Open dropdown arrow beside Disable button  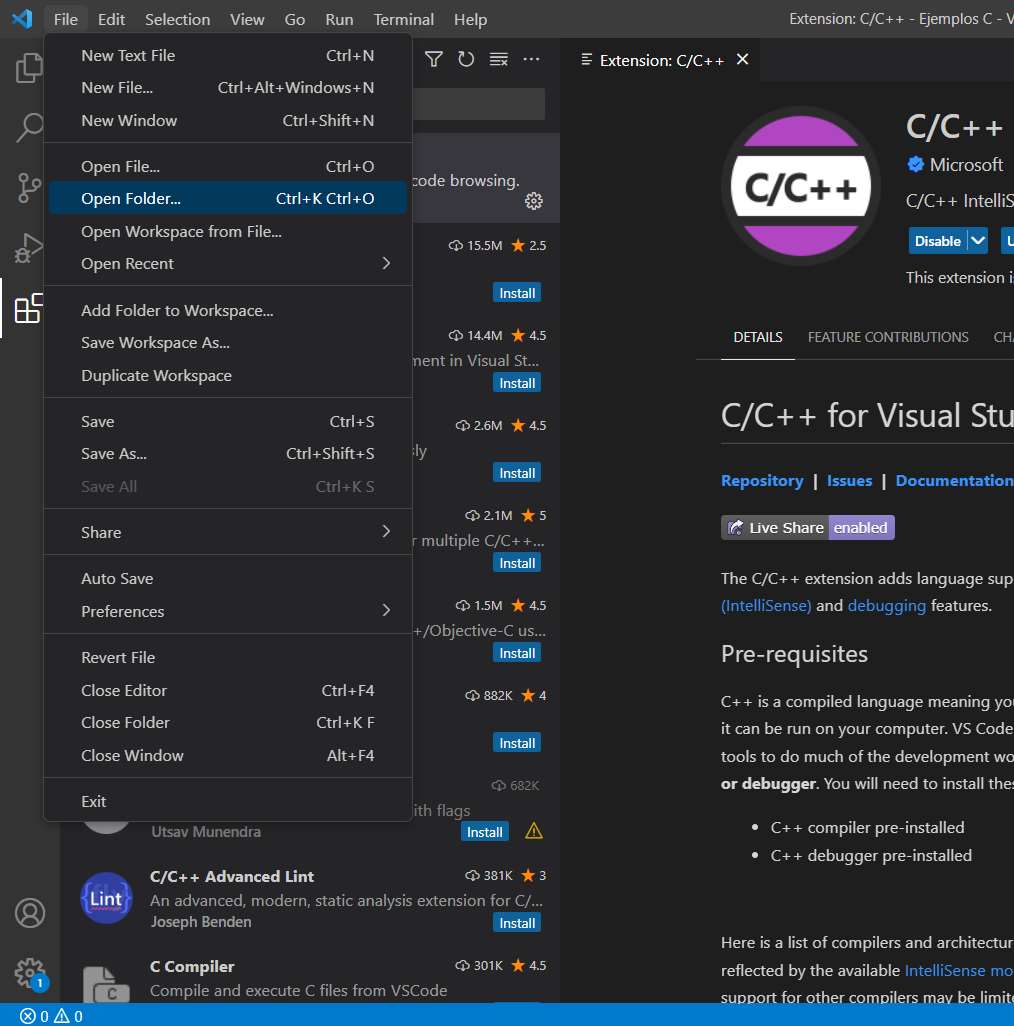click(978, 241)
